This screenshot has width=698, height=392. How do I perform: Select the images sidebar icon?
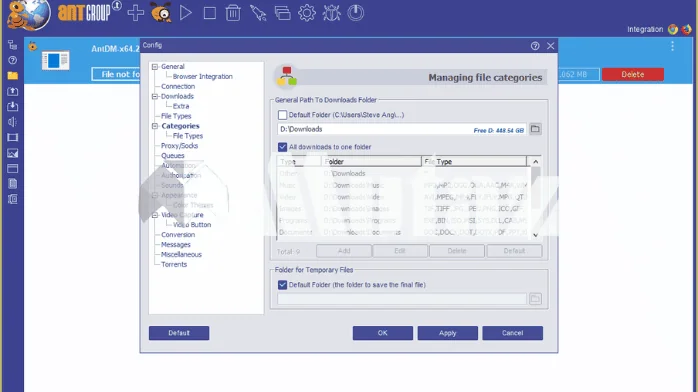click(x=12, y=153)
